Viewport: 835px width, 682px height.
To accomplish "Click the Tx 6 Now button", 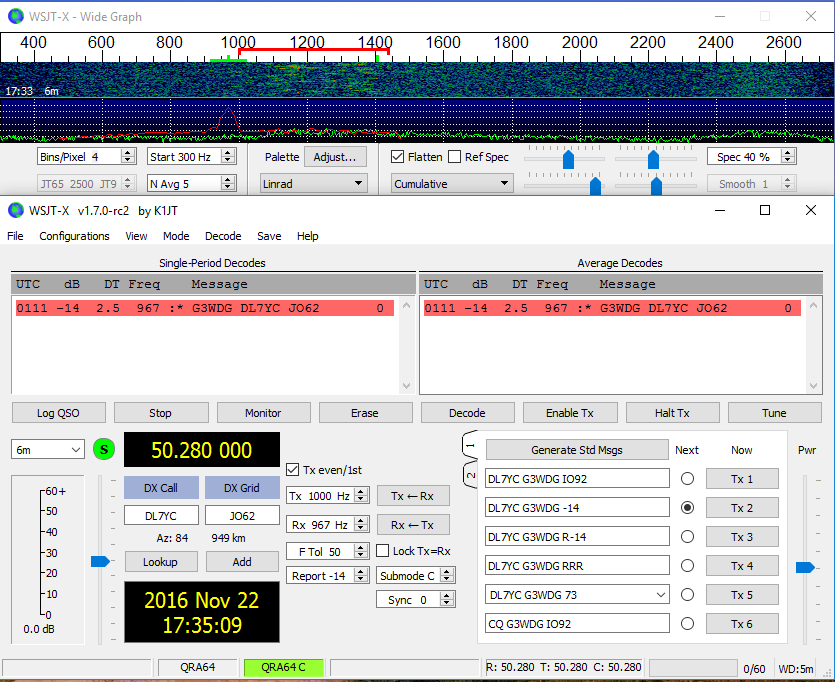I will (742, 623).
